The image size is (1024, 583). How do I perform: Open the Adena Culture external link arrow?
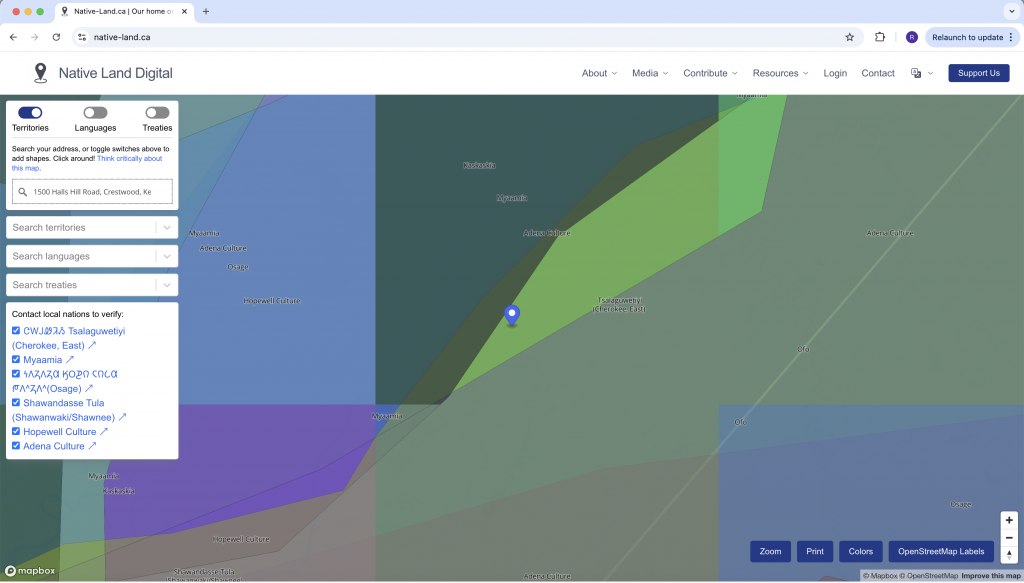coord(92,446)
